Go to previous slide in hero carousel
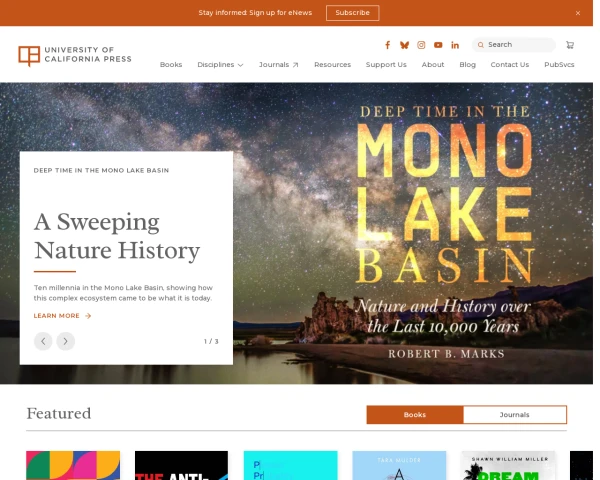 [x=43, y=341]
